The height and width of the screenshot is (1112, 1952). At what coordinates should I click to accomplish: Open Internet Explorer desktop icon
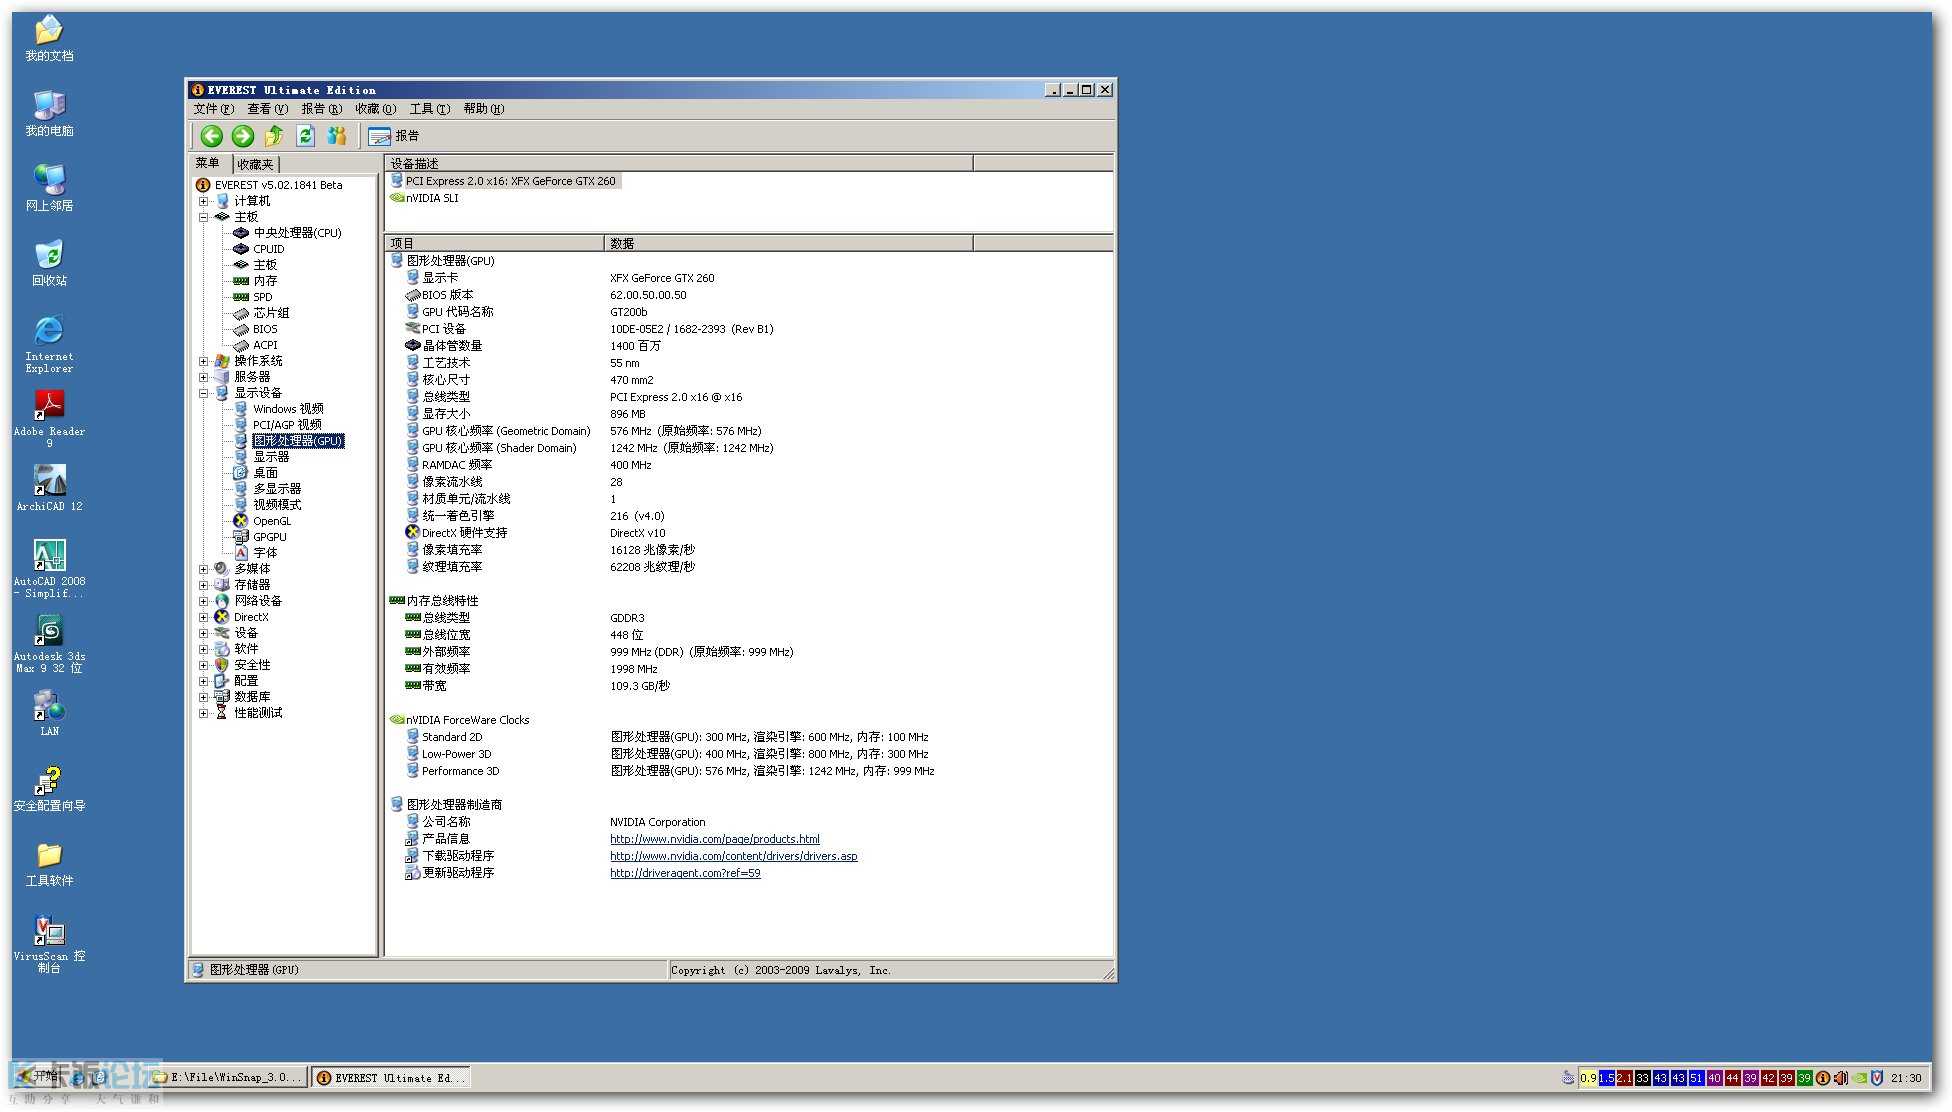pyautogui.click(x=49, y=344)
